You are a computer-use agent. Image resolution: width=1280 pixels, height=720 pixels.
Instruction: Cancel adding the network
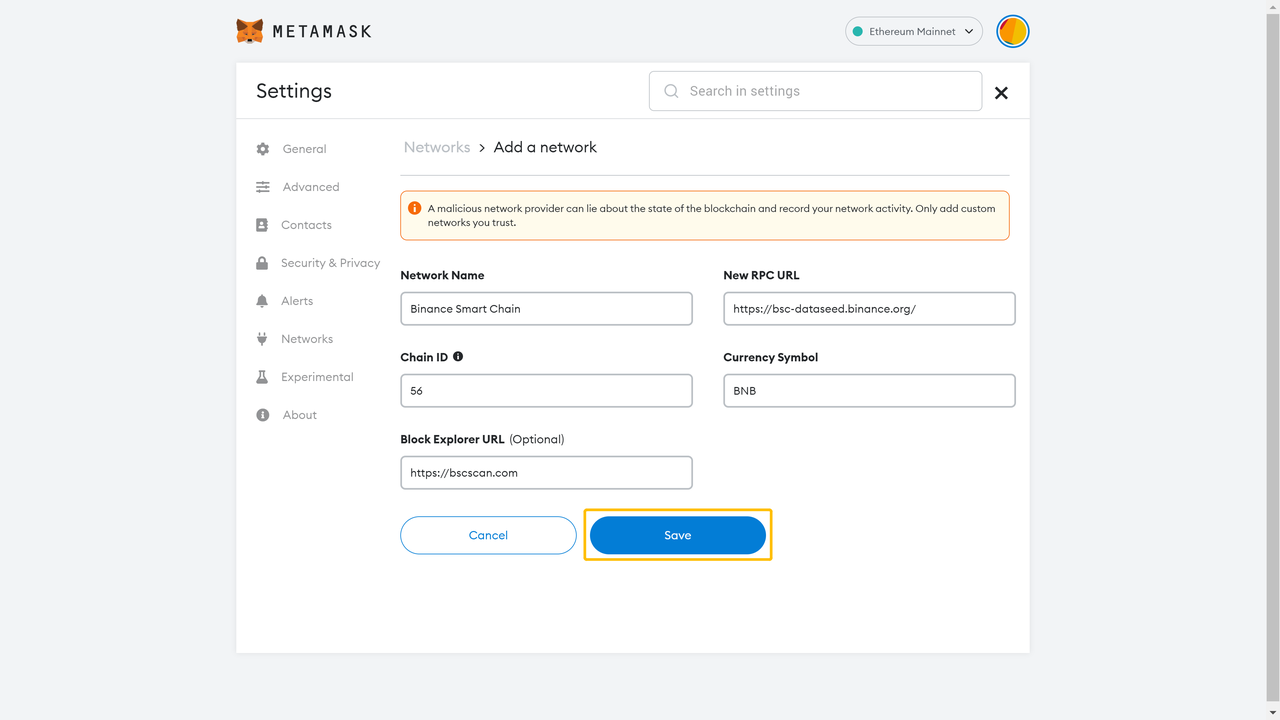tap(488, 535)
